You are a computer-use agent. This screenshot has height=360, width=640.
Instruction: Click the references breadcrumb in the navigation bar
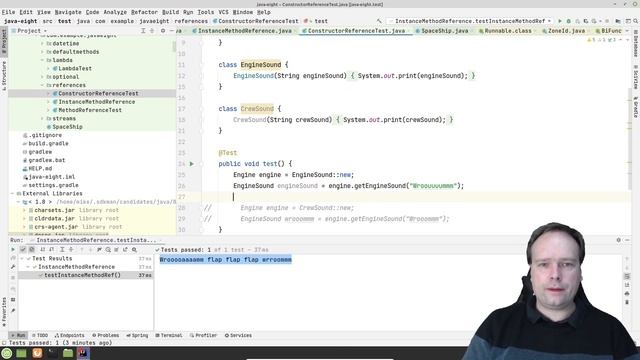(191, 21)
